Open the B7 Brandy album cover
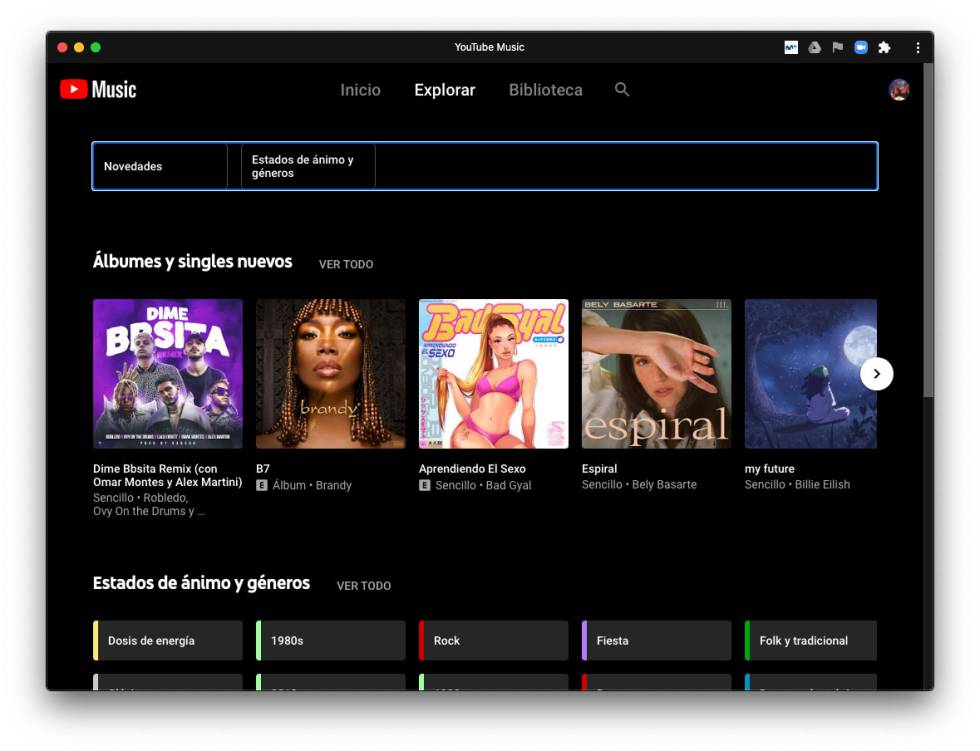The image size is (980, 751). tap(331, 374)
